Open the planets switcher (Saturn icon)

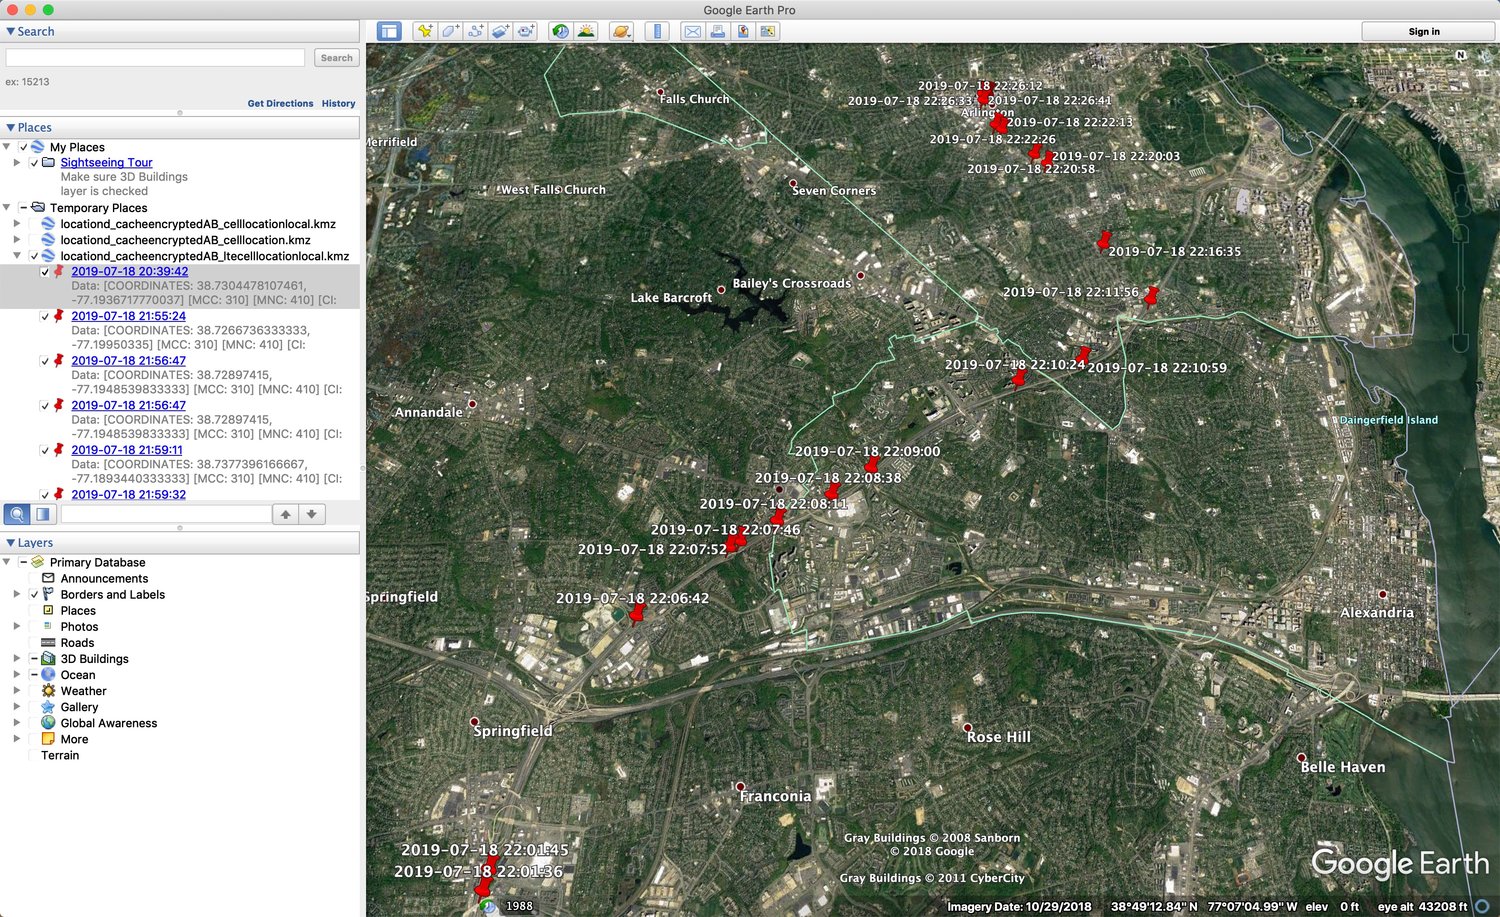621,31
